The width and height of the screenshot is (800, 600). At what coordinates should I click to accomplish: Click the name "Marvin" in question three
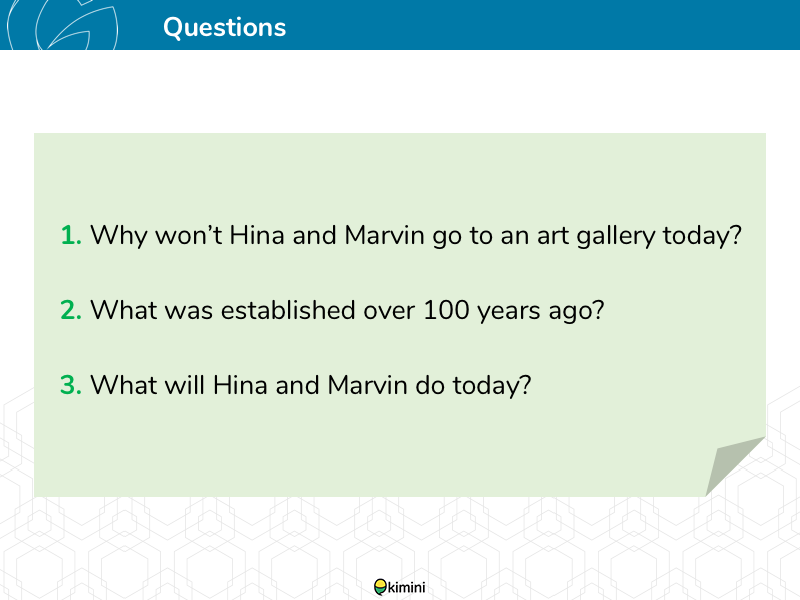(367, 385)
